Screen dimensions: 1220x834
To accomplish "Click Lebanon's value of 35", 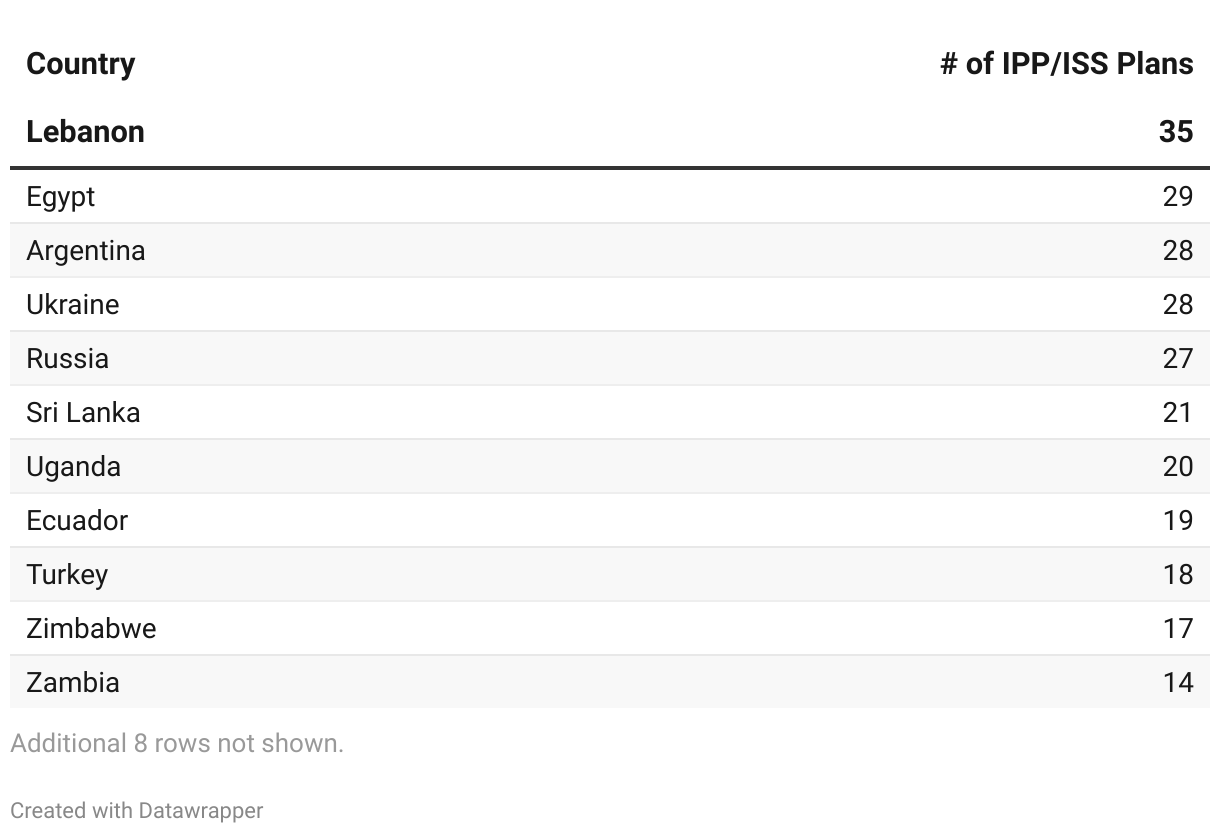I will (x=1176, y=131).
